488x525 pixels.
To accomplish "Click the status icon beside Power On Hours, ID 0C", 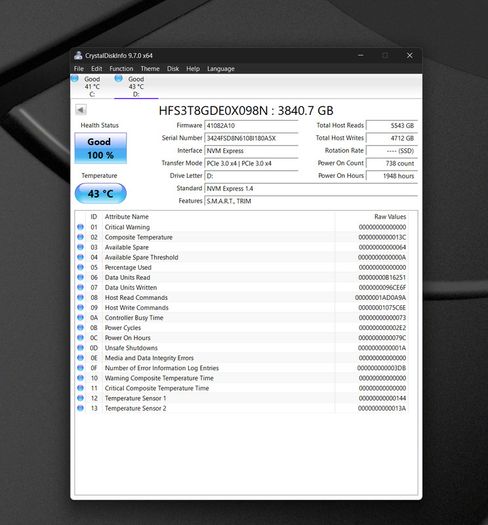I will tap(80, 337).
